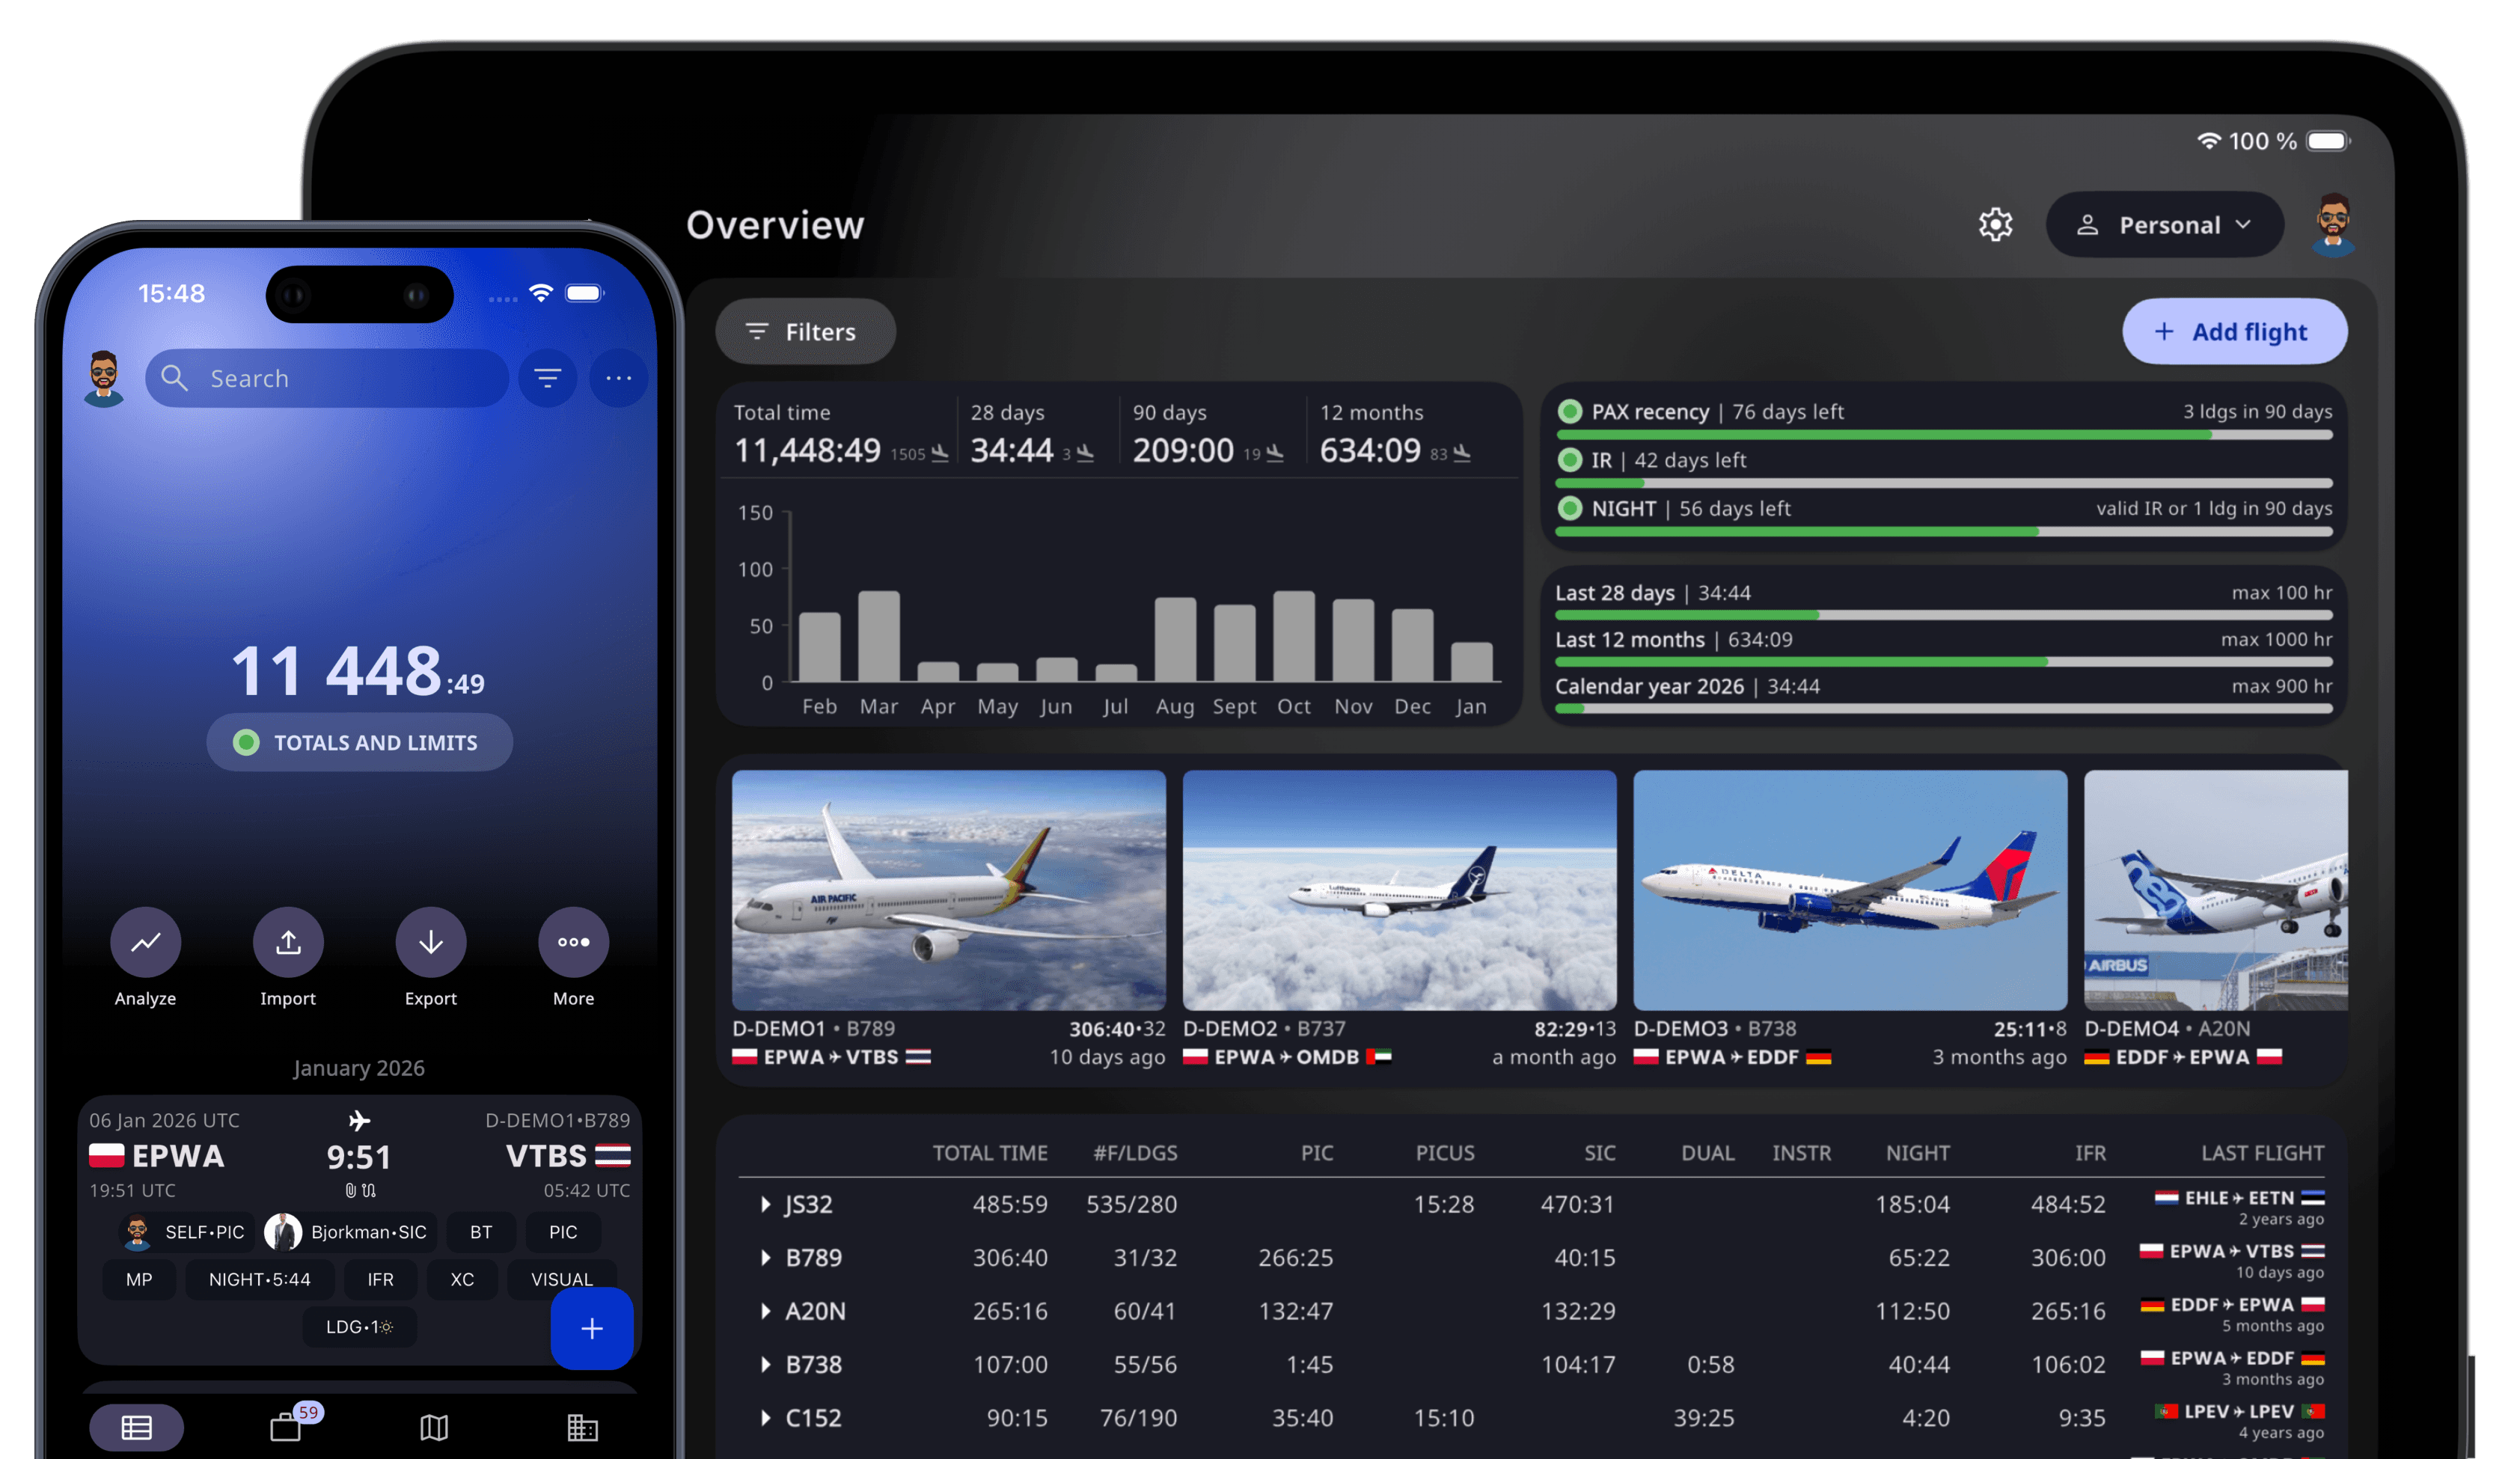Screen dimensions: 2520x1459
Task: Tap the Import icon on phone
Action: [x=288, y=942]
